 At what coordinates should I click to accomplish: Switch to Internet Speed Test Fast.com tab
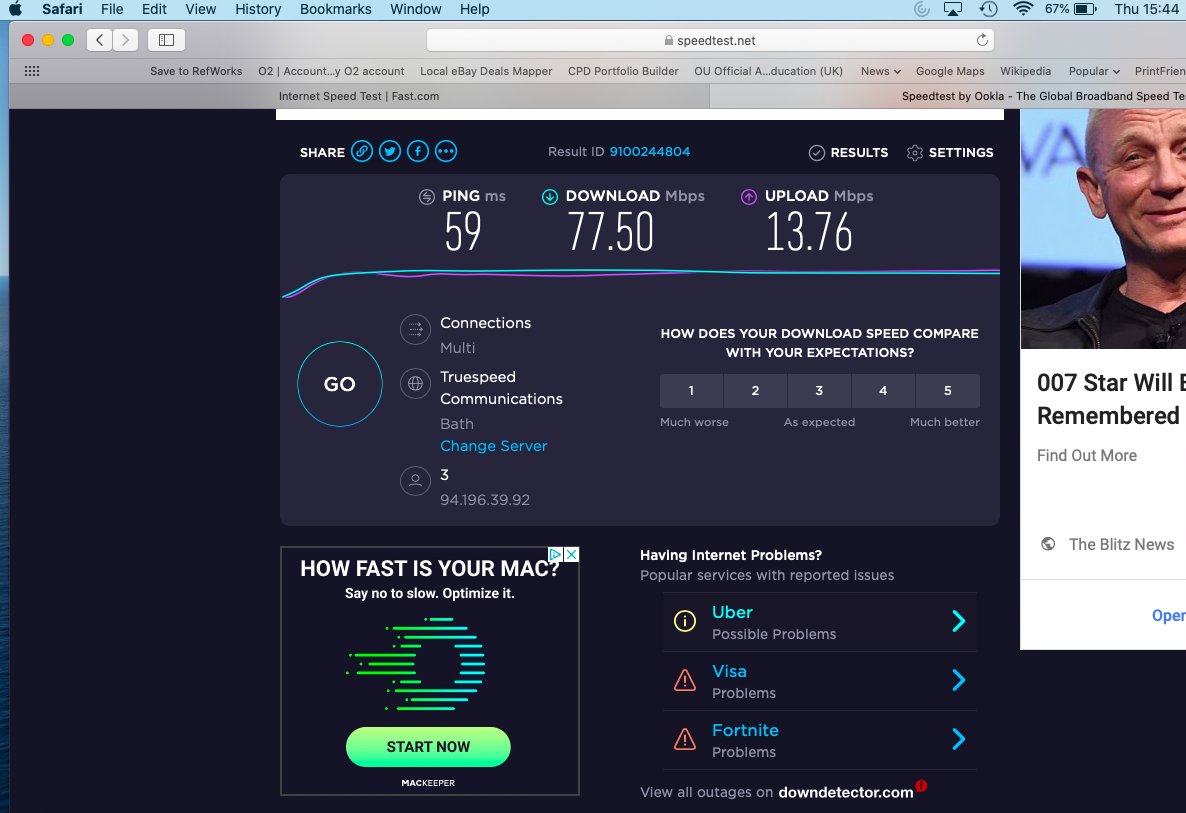tap(359, 96)
